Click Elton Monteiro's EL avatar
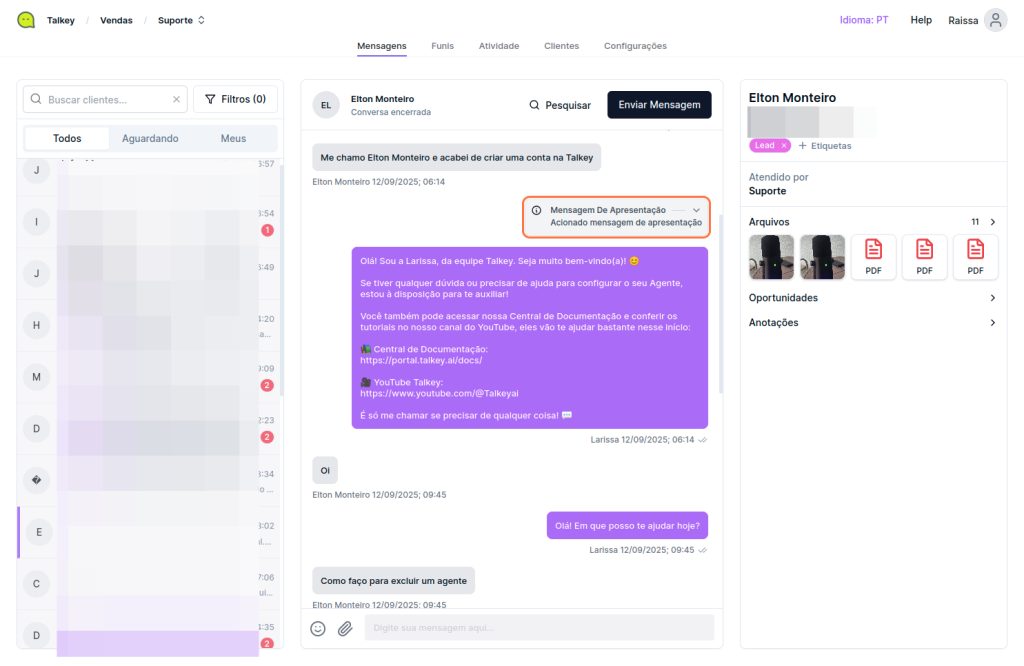The image size is (1024, 666). tap(326, 105)
